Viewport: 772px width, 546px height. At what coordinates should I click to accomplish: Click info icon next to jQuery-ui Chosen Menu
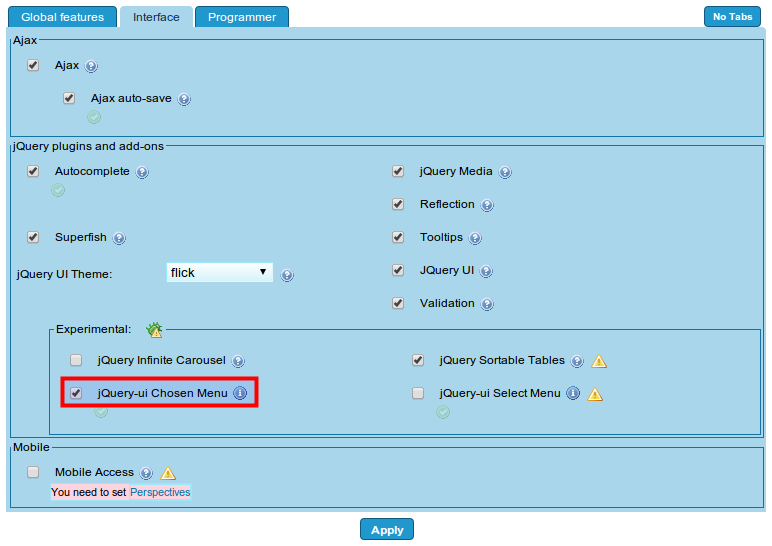pyautogui.click(x=240, y=394)
